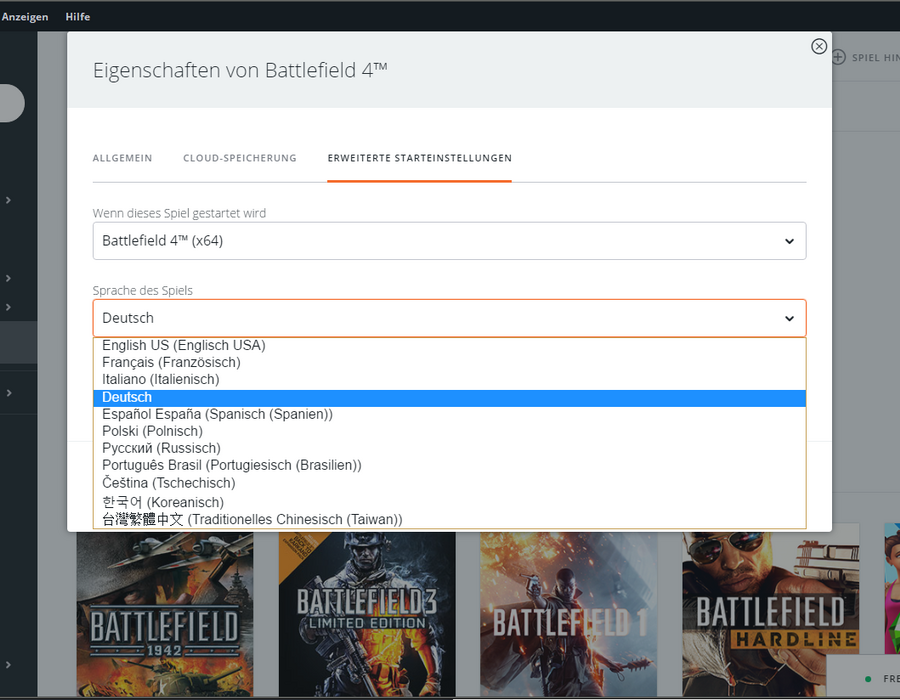Collapse the Sprache des Spiels dropdown
The width and height of the screenshot is (900, 700).
click(x=449, y=318)
